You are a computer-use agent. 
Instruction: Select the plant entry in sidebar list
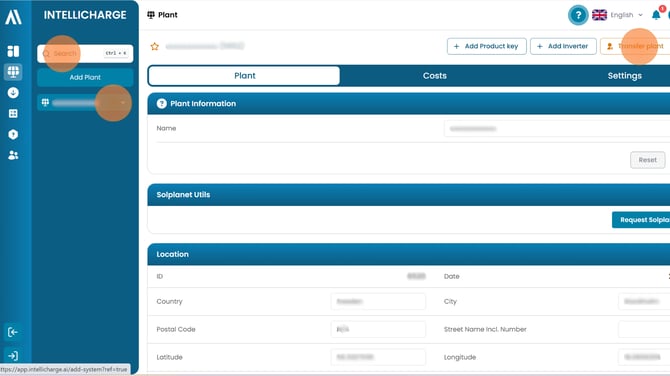(x=85, y=103)
